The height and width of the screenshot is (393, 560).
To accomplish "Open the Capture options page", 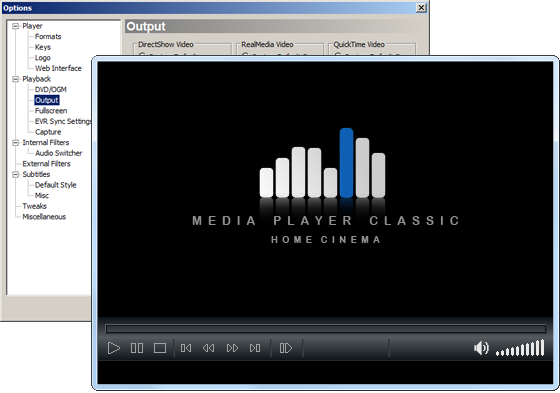I will pyautogui.click(x=48, y=132).
